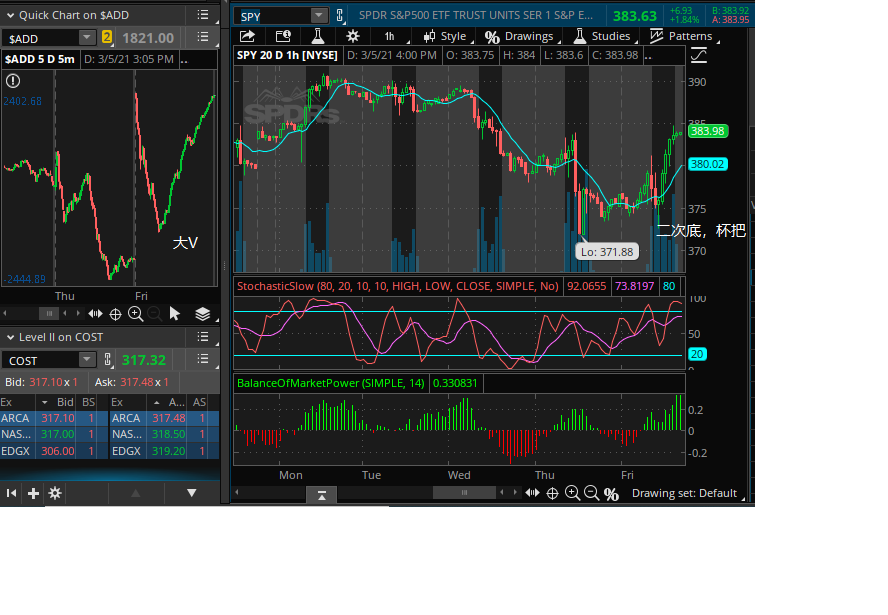Open the Studies menu
Screen dimensions: 888x615
602,36
